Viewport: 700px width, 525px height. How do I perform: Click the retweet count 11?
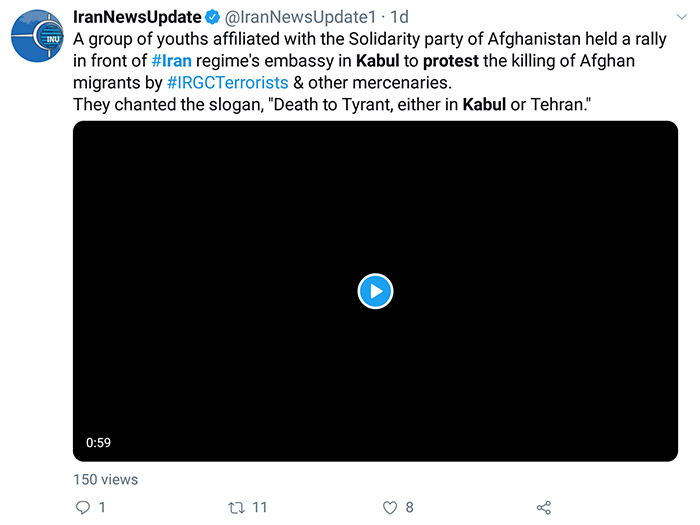coord(260,507)
